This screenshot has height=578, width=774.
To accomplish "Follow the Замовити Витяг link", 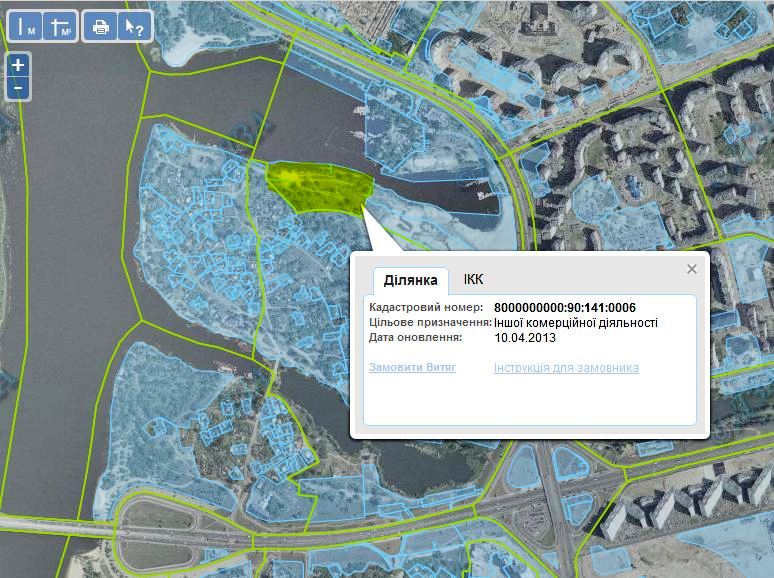I will point(412,368).
